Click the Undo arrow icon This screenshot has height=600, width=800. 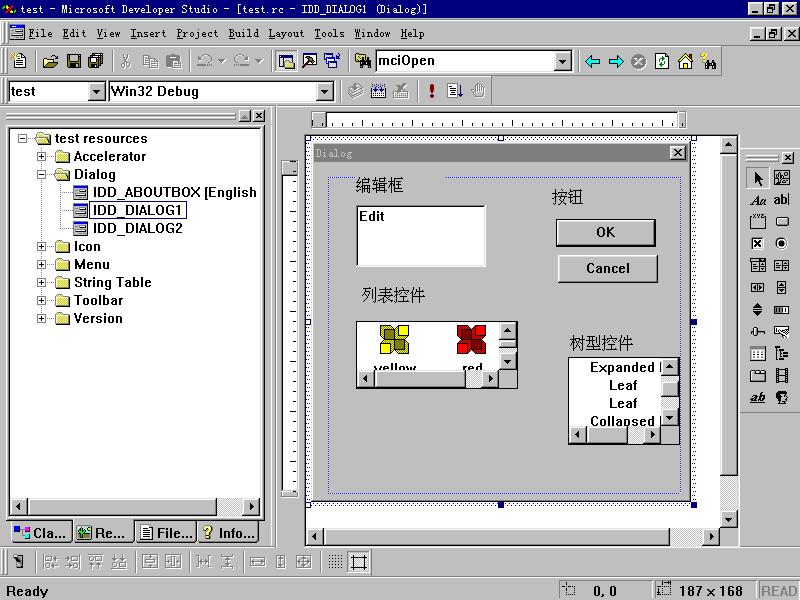(x=205, y=61)
